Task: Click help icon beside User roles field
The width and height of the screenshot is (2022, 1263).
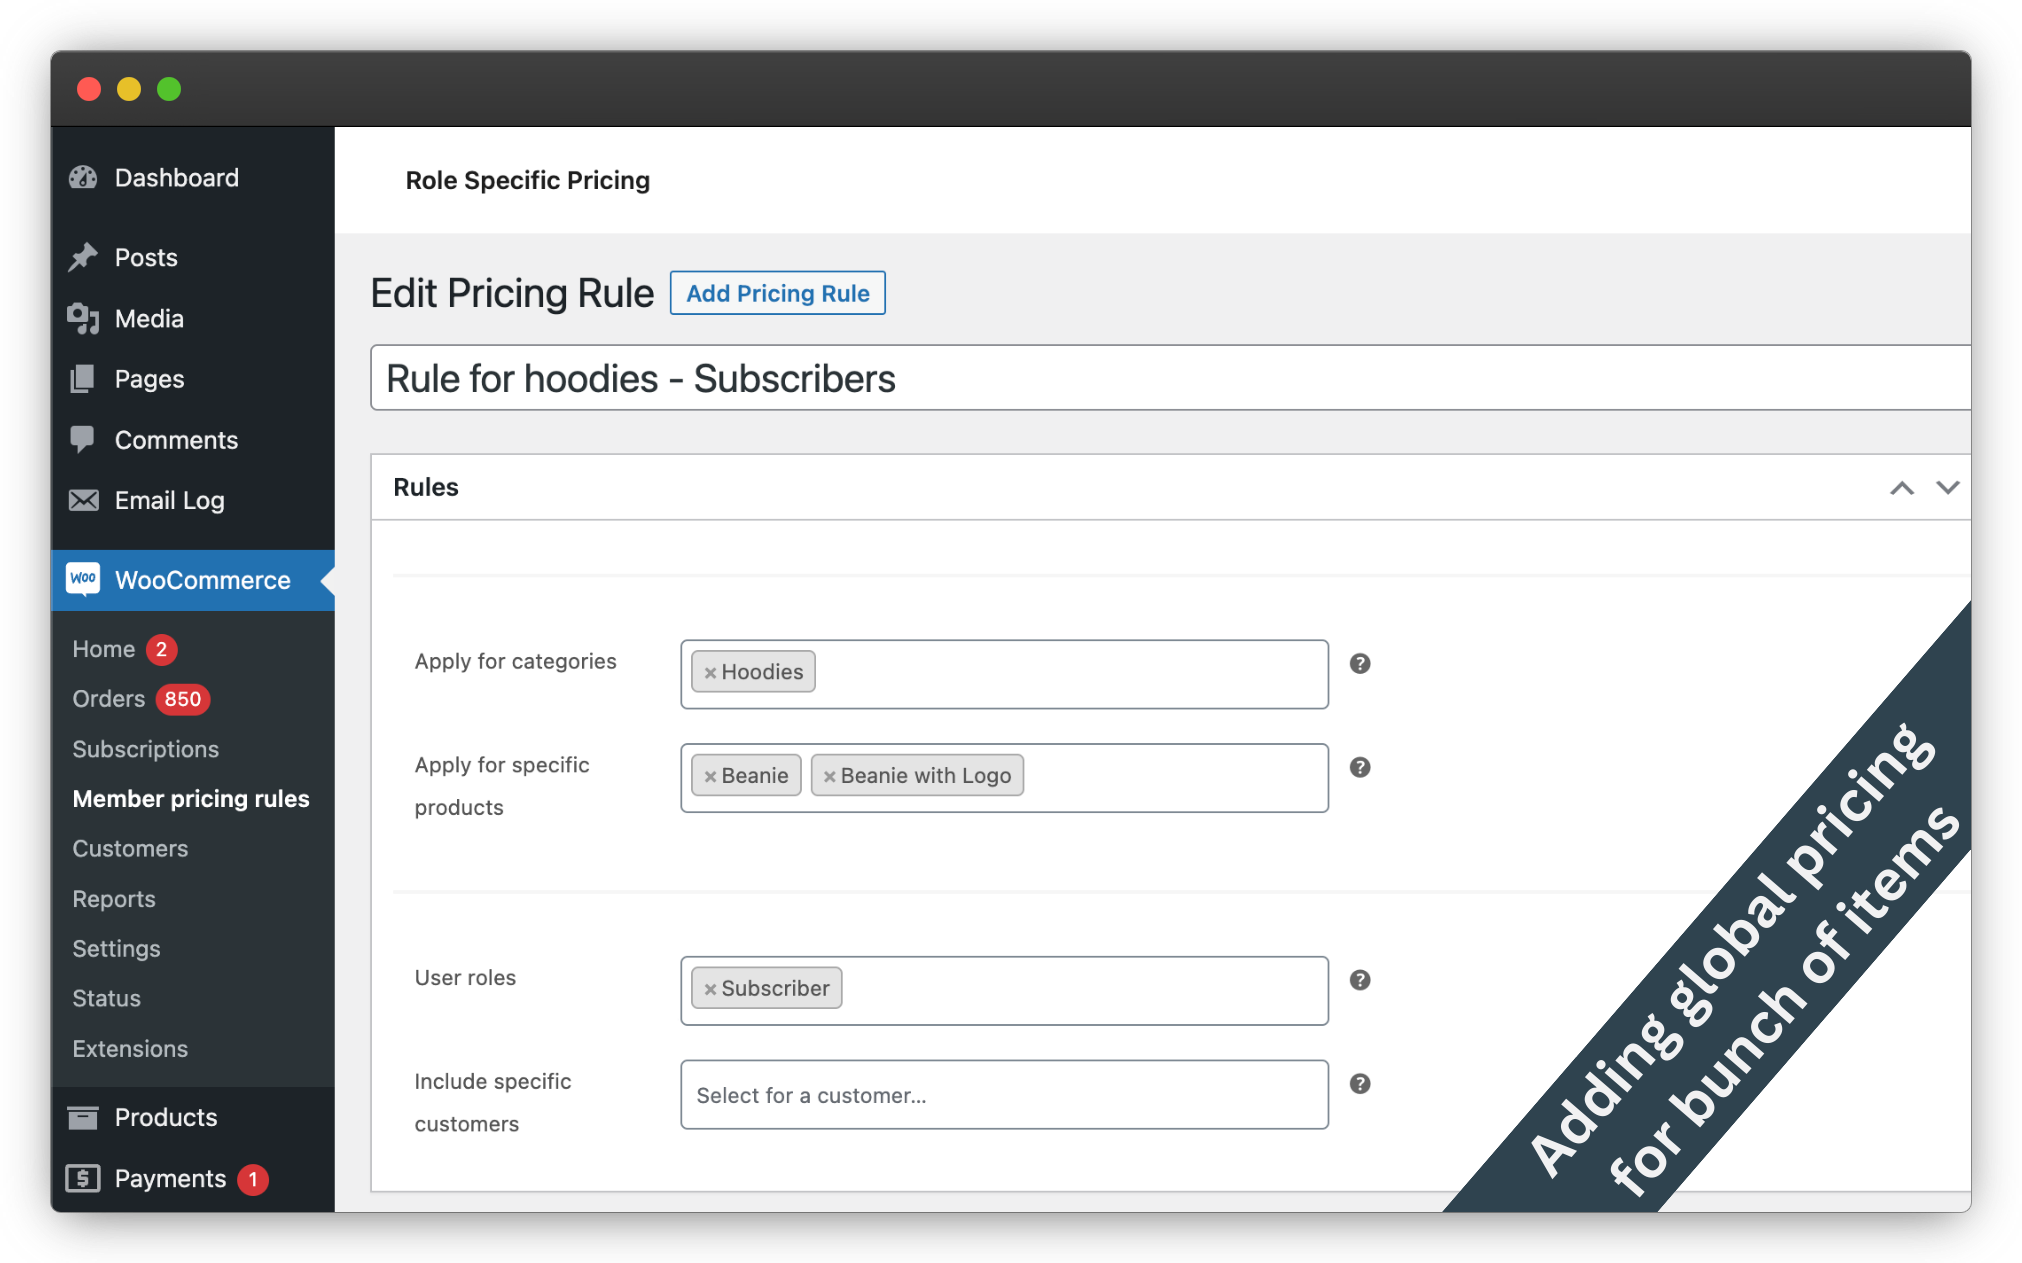Action: click(1359, 980)
